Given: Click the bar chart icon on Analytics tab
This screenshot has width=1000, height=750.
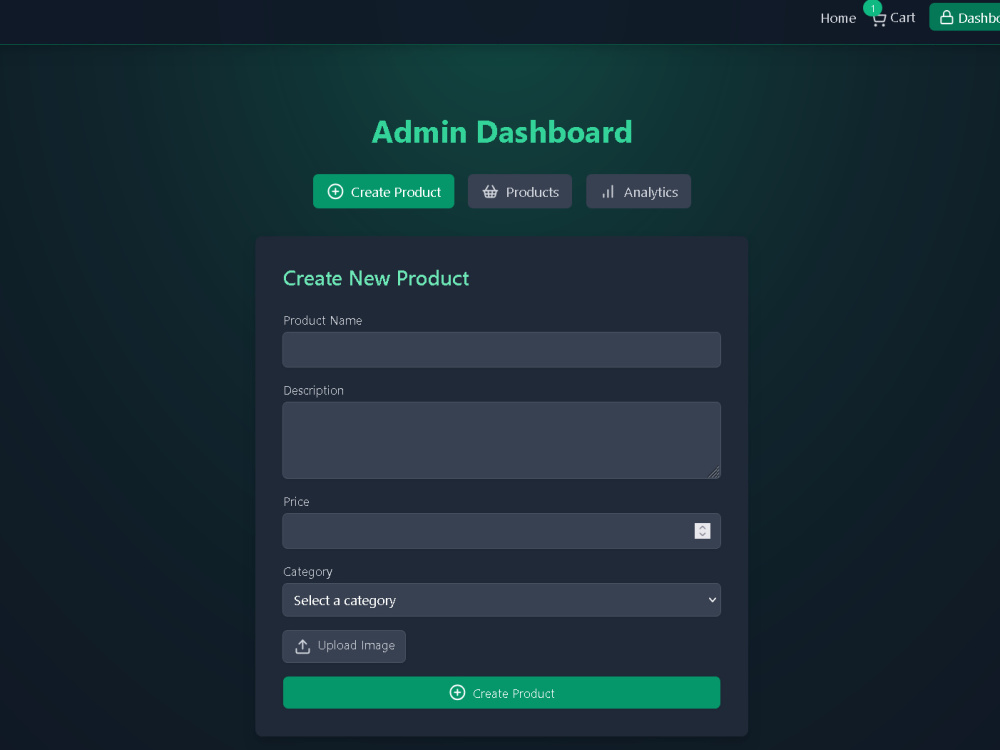Looking at the screenshot, I should click(x=608, y=191).
